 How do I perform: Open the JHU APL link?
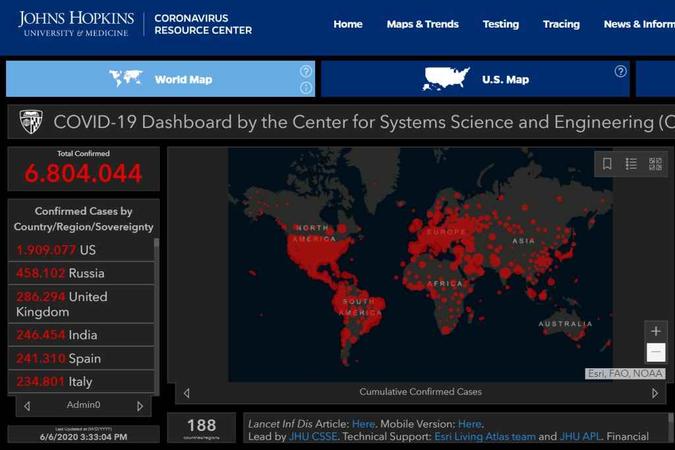pyautogui.click(x=580, y=437)
